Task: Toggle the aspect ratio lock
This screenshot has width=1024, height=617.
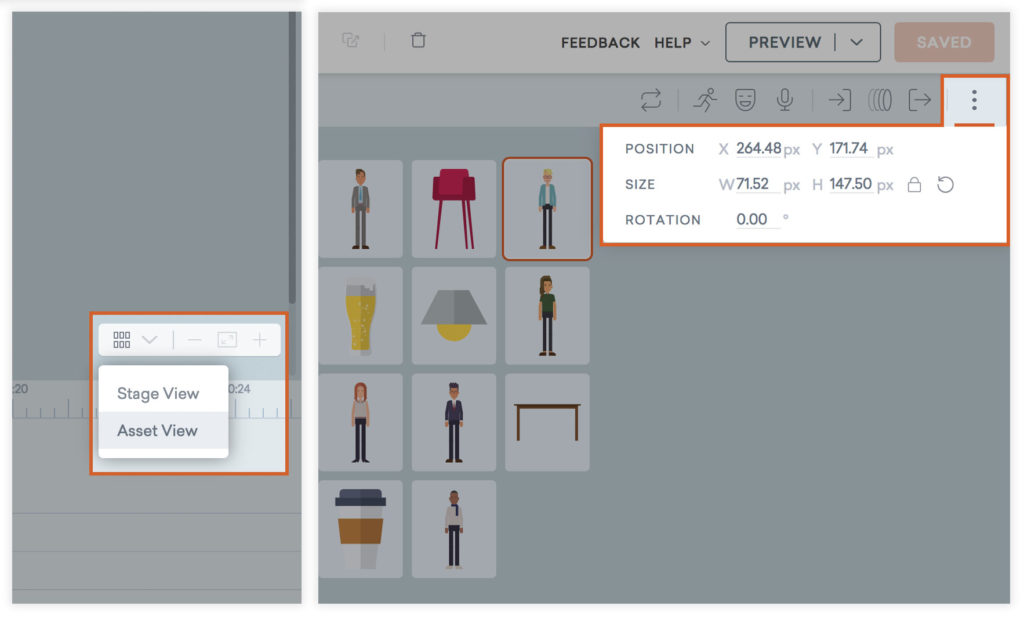Action: pos(913,185)
